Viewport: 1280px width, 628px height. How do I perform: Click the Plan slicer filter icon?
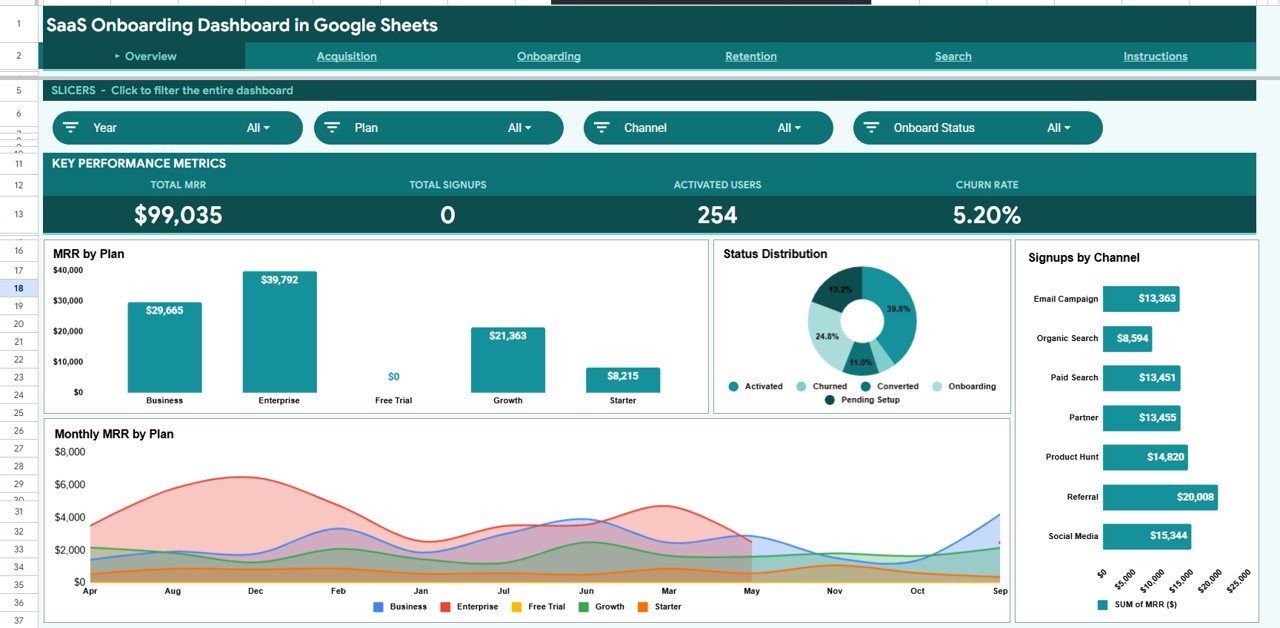click(x=332, y=128)
